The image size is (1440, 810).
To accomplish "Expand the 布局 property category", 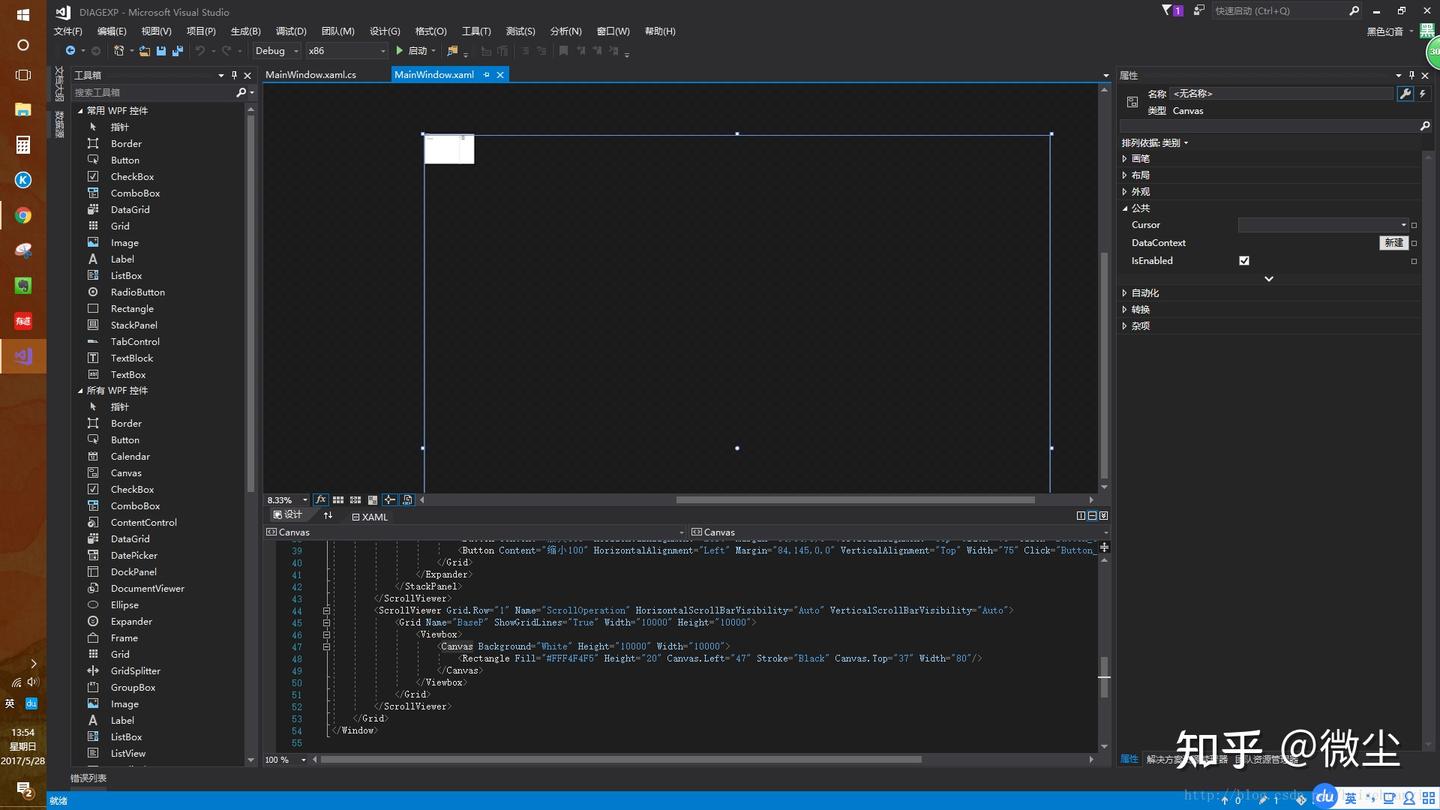I will (1139, 175).
